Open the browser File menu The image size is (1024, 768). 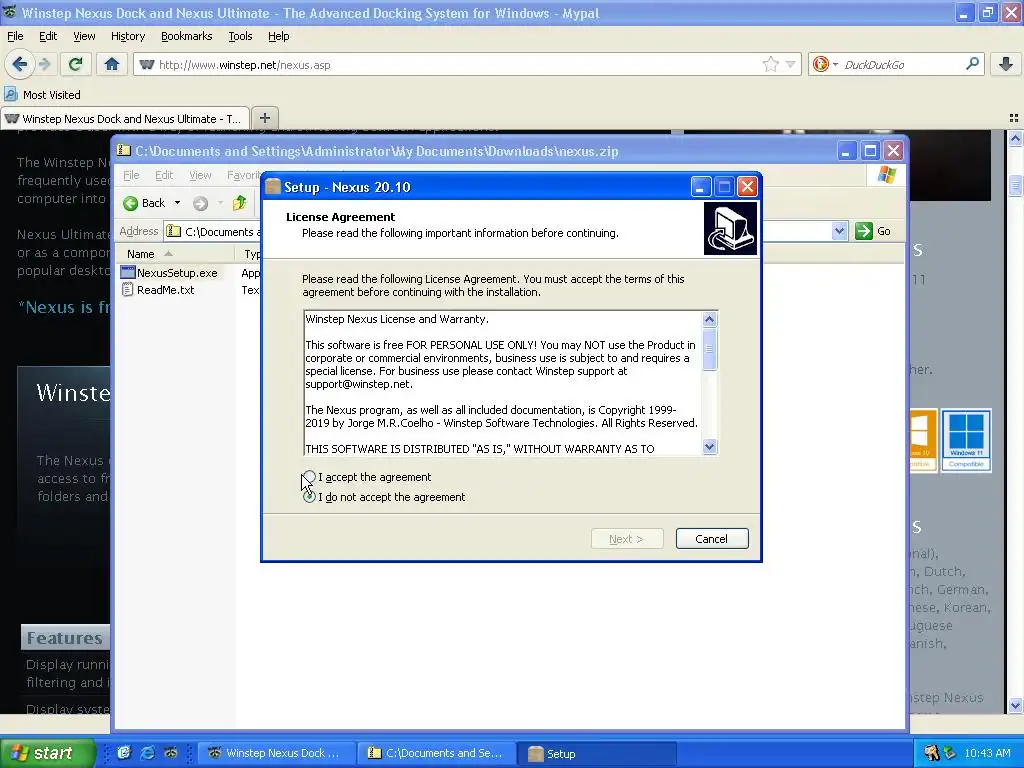click(x=15, y=36)
